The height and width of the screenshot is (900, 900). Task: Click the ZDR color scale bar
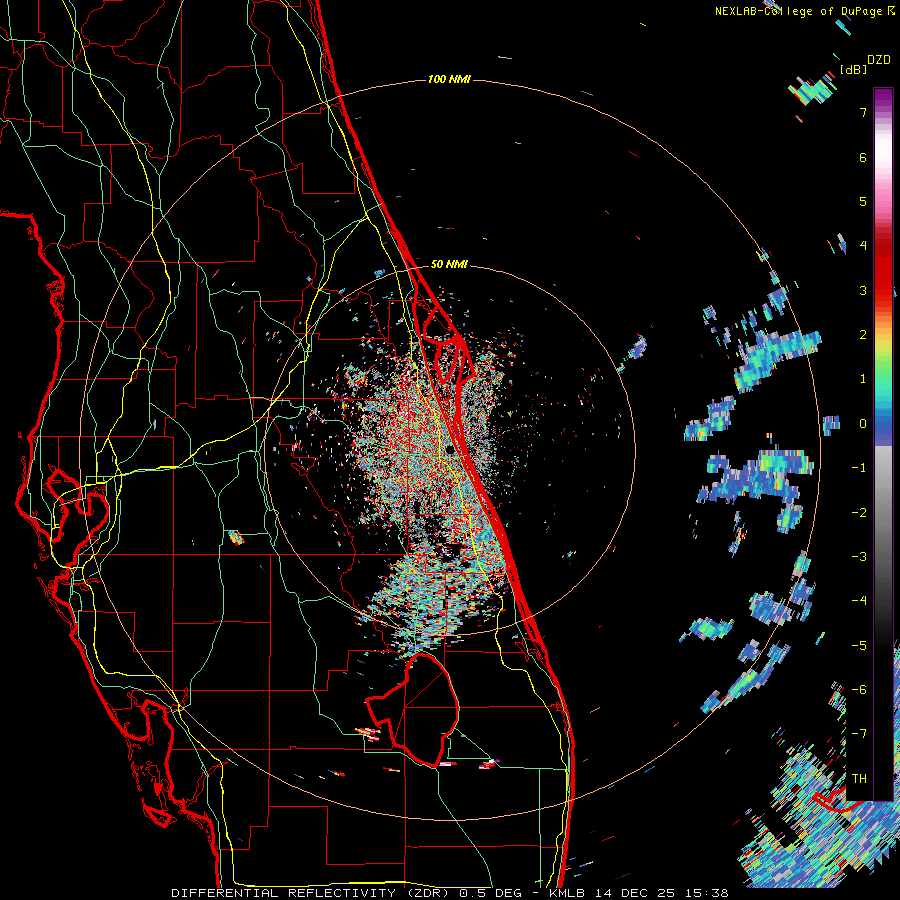coord(883,444)
